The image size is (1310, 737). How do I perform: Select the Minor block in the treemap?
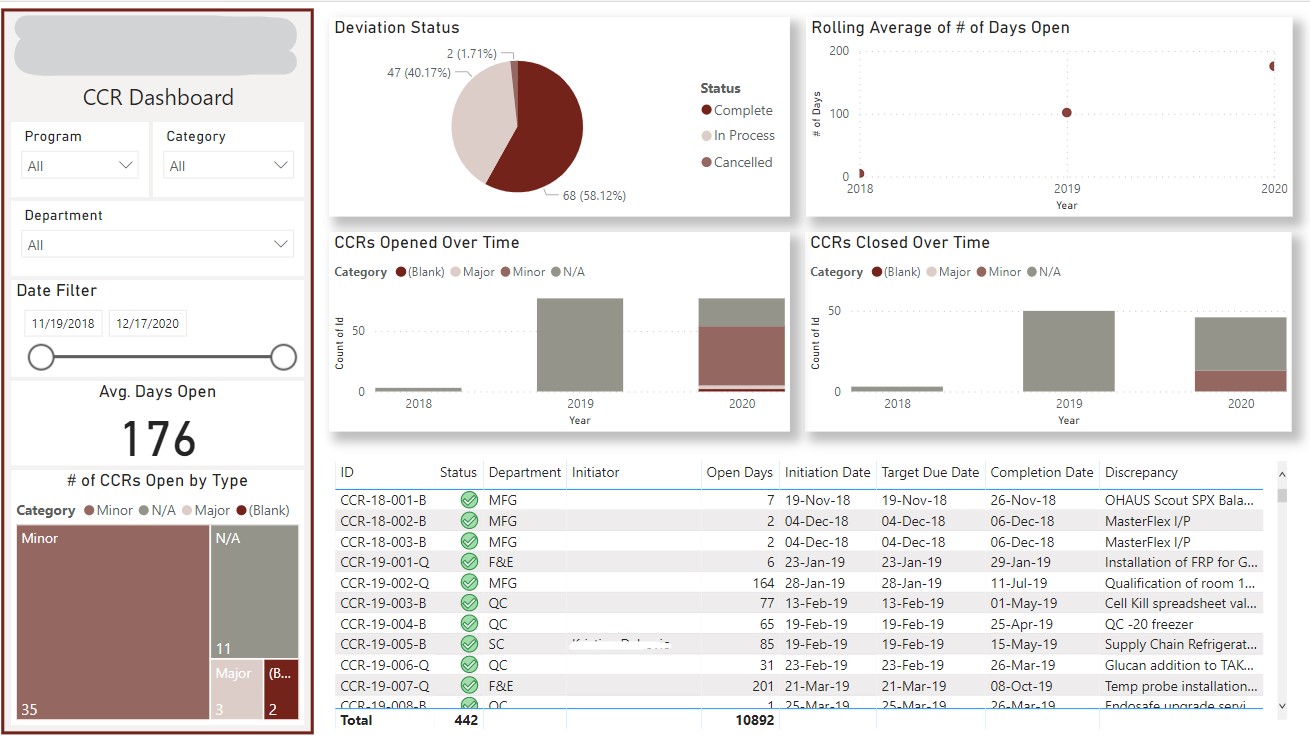tap(113, 622)
